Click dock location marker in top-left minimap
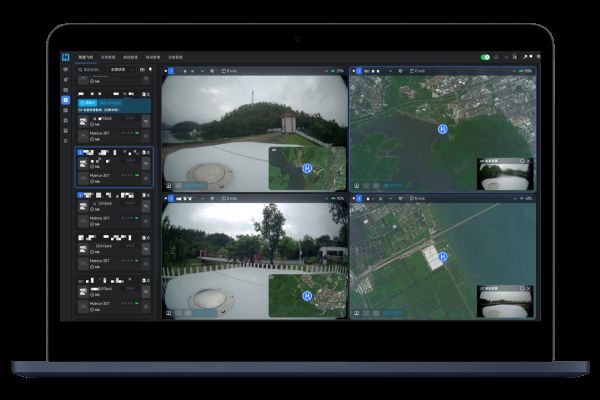 pos(308,169)
